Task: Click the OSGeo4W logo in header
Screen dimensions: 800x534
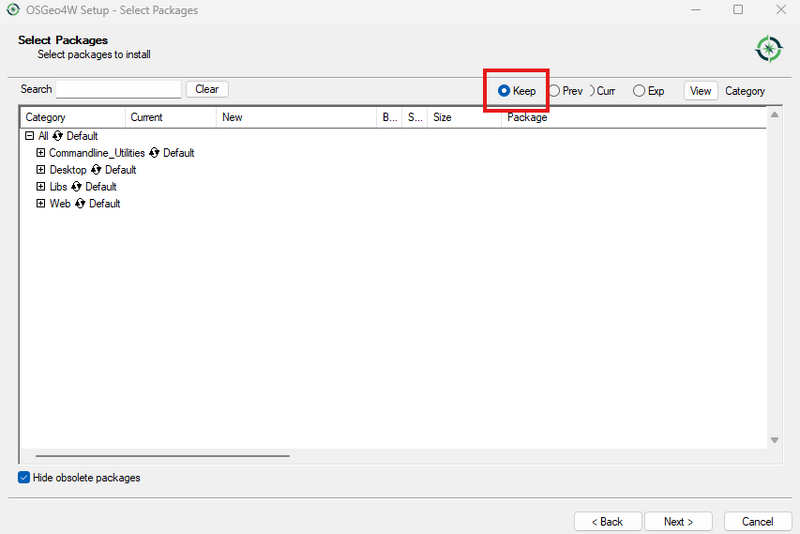Action: coord(768,48)
